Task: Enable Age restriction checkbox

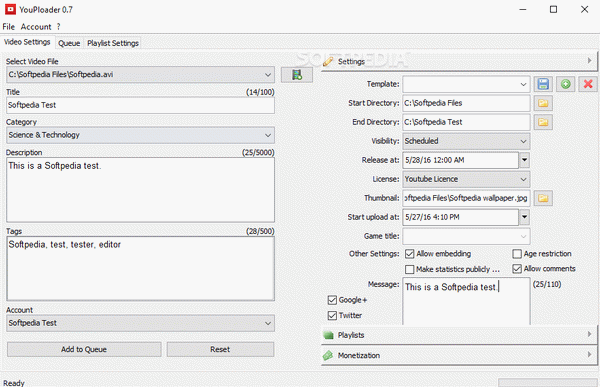Action: coord(517,254)
